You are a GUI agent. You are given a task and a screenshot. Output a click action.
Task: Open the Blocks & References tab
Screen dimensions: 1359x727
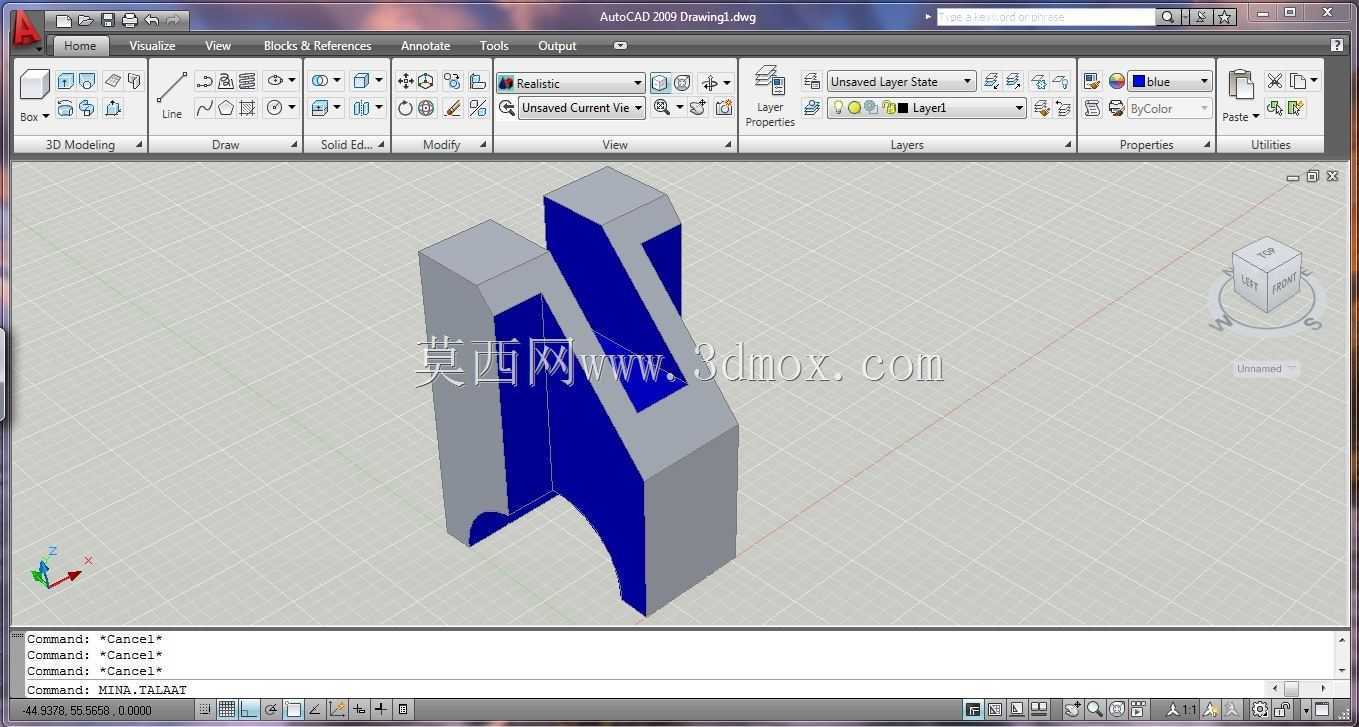click(317, 45)
